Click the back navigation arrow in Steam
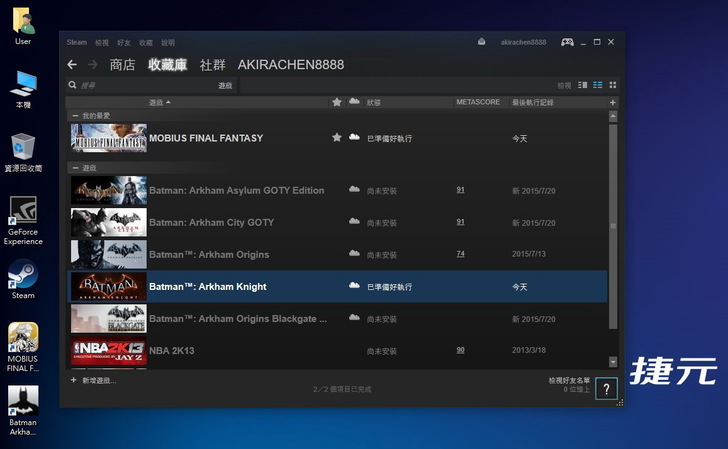The width and height of the screenshot is (728, 449). point(72,64)
